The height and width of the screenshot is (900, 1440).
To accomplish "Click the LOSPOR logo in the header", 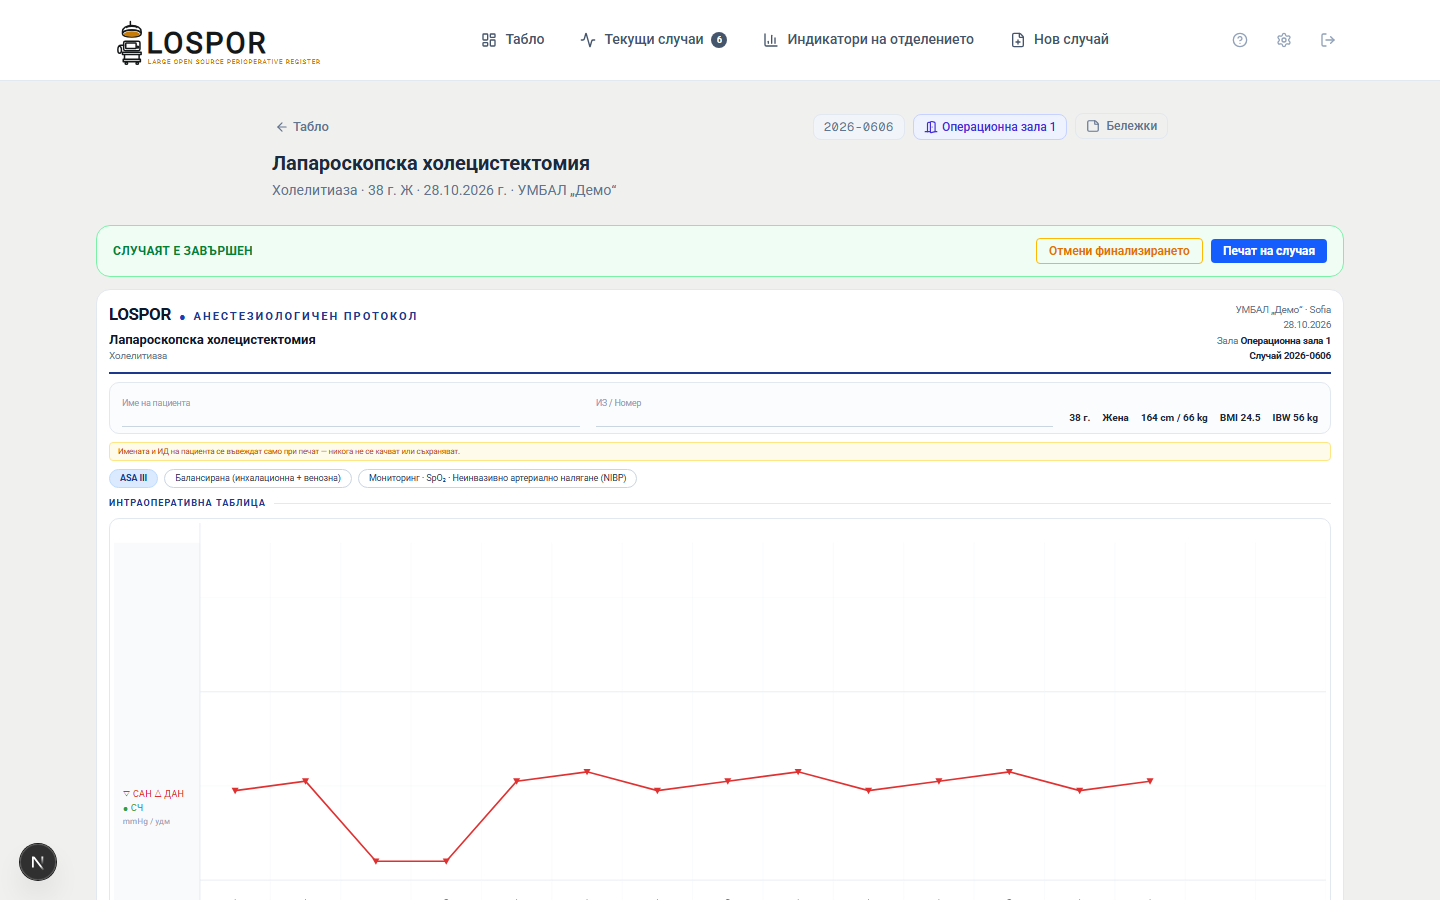I will coord(219,43).
